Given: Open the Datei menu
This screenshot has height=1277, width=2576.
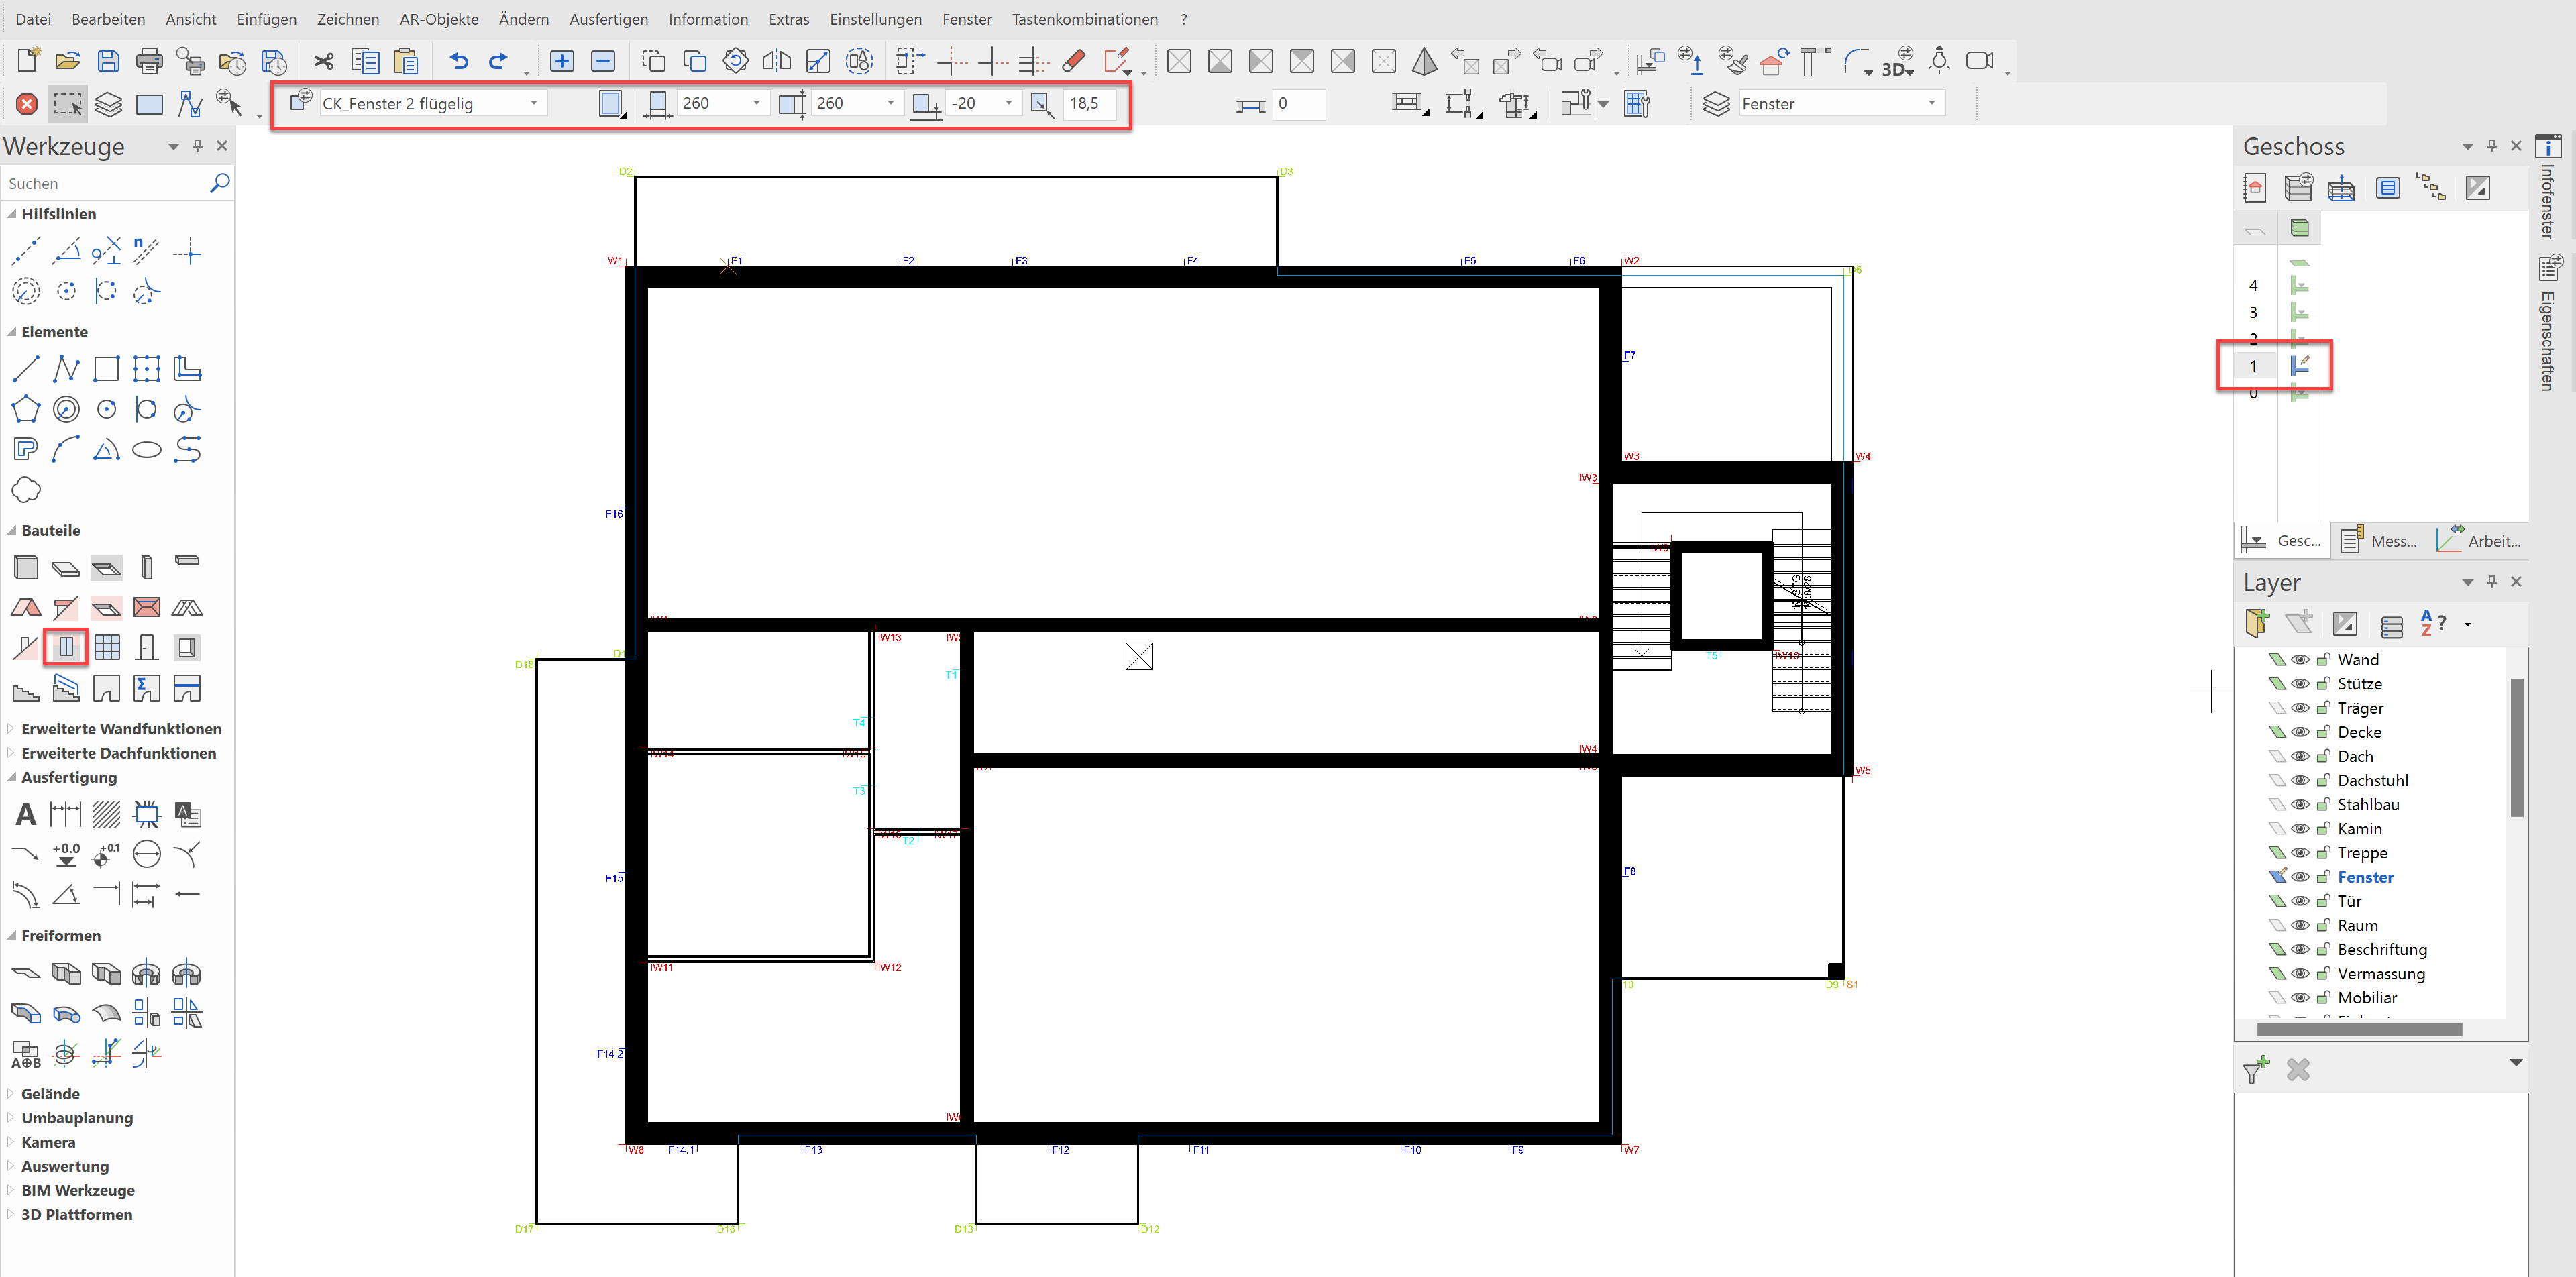Looking at the screenshot, I should [33, 19].
